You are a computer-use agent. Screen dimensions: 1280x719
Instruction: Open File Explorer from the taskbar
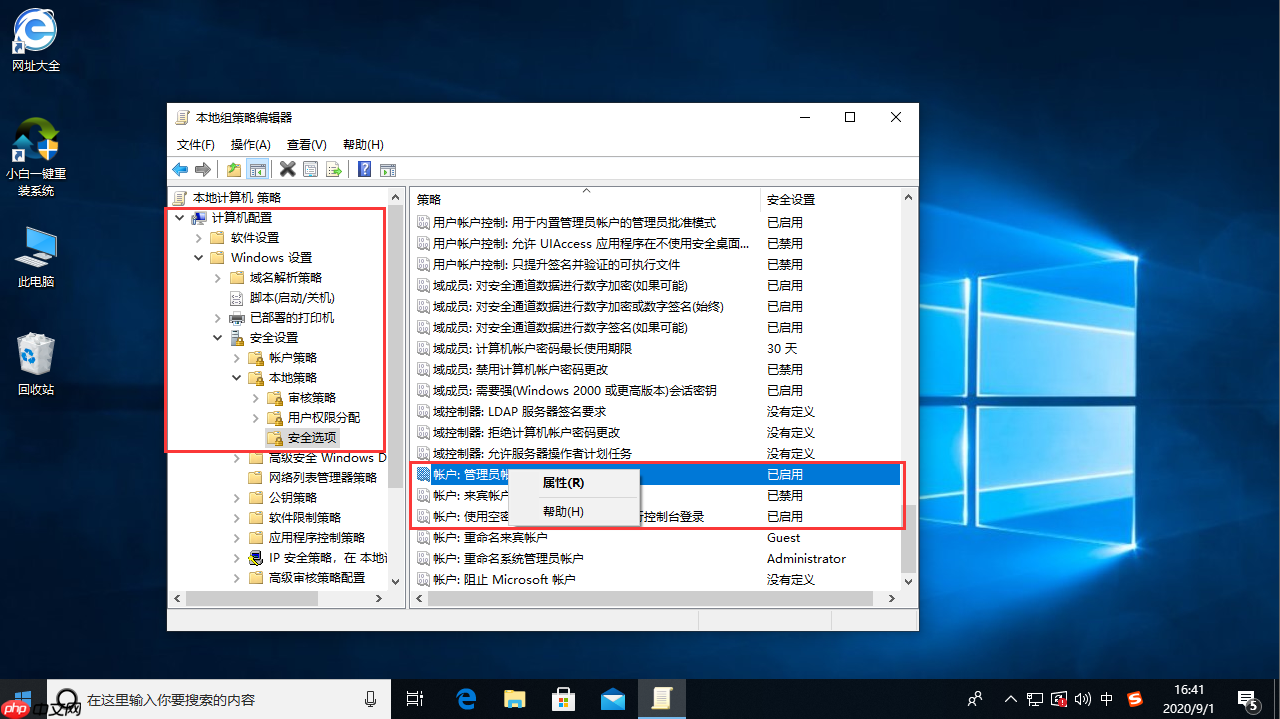coord(514,698)
